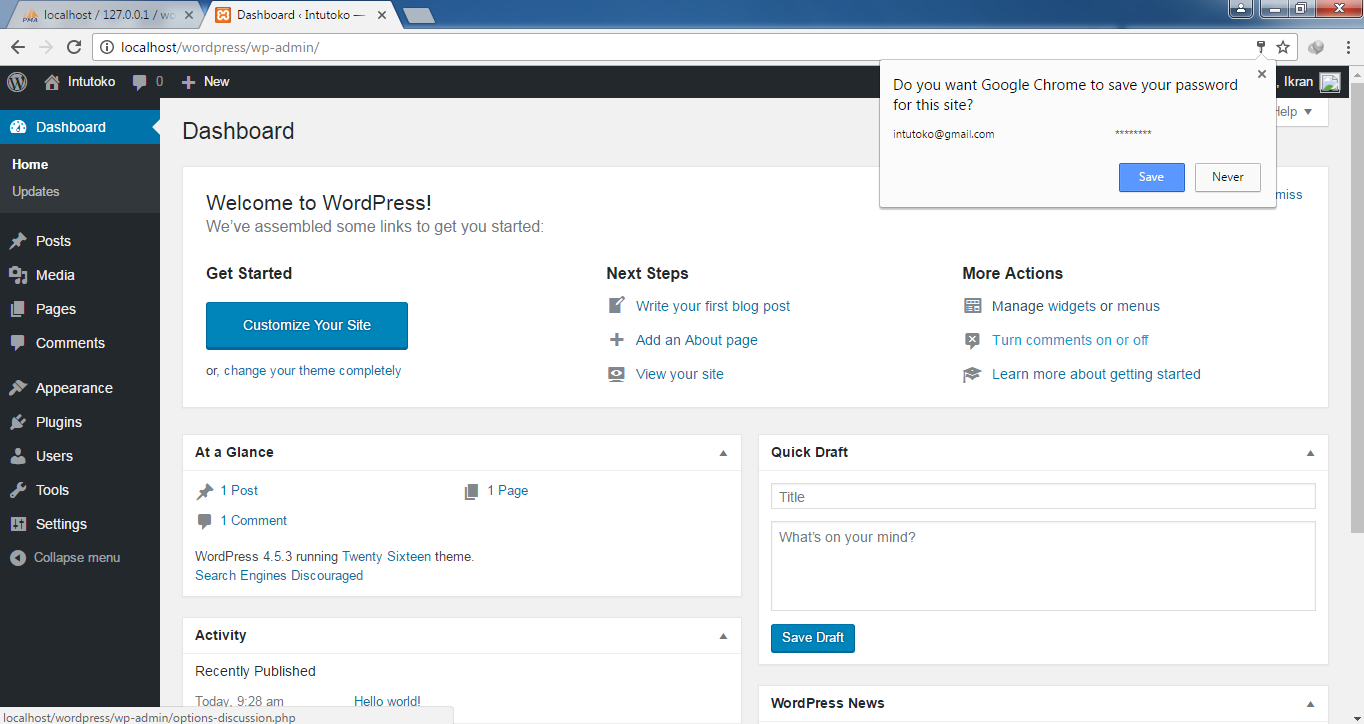This screenshot has width=1364, height=724.
Task: Open the 1 Comment link
Action: [254, 521]
